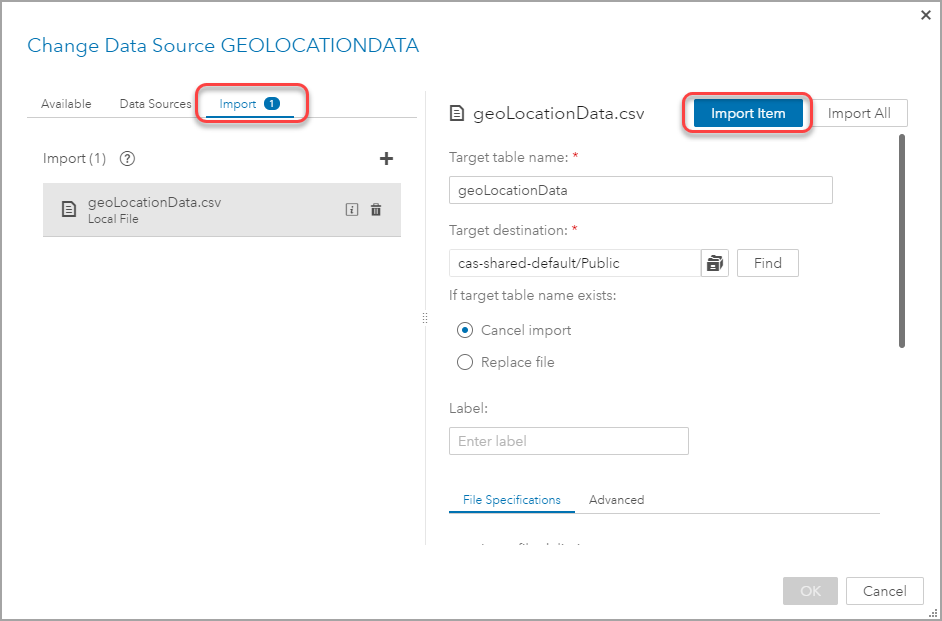Viewport: 942px width, 621px height.
Task: Delete geoLocationData.csv with the trash icon
Action: click(x=376, y=210)
